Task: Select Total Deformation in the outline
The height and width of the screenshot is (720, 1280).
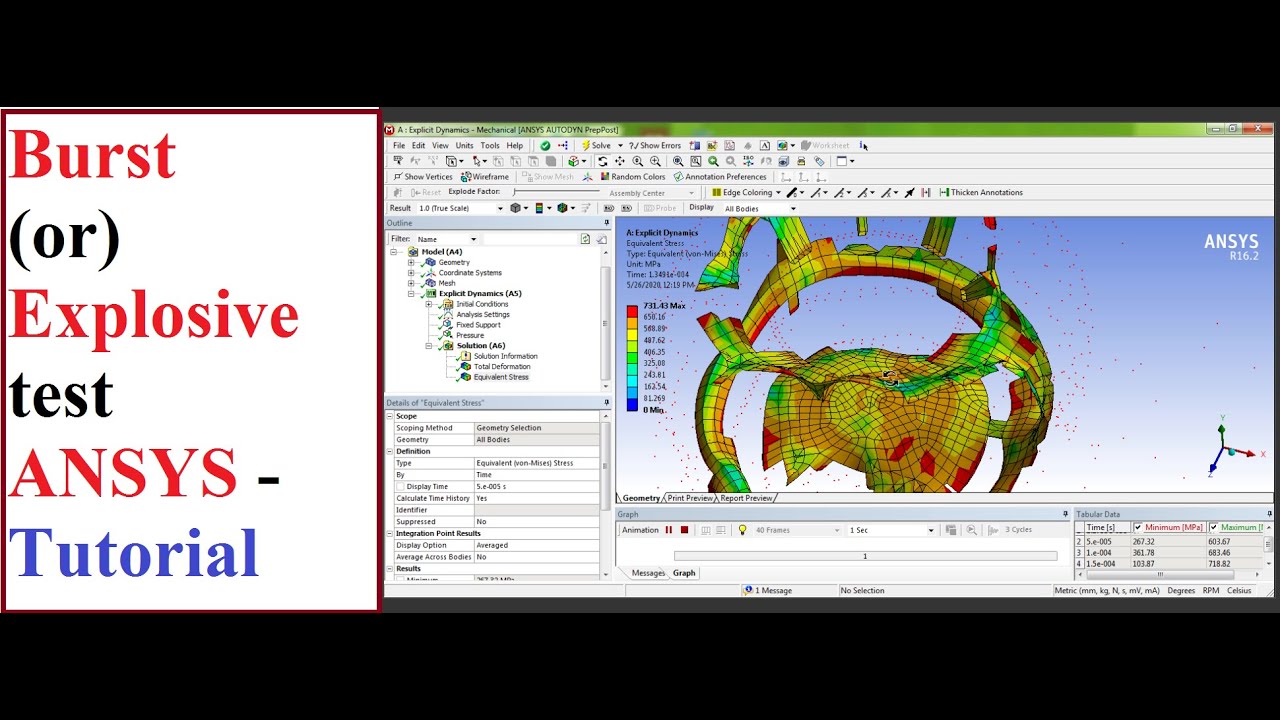Action: [502, 367]
